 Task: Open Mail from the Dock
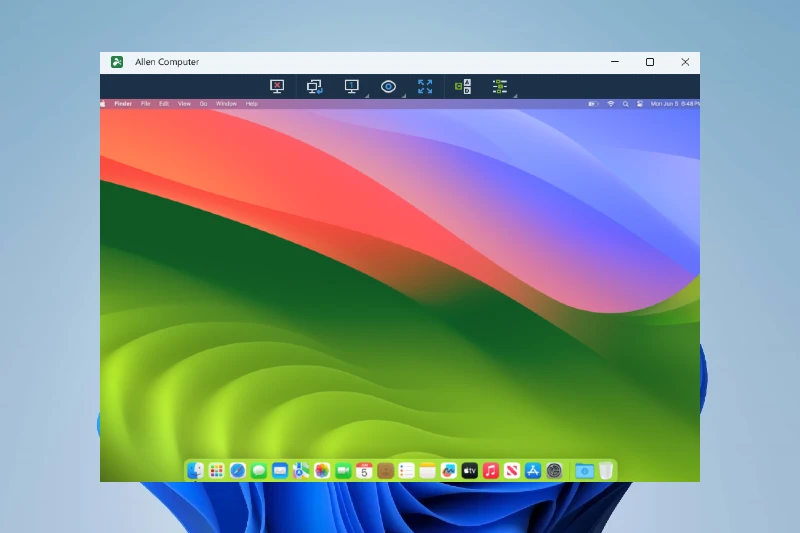280,471
